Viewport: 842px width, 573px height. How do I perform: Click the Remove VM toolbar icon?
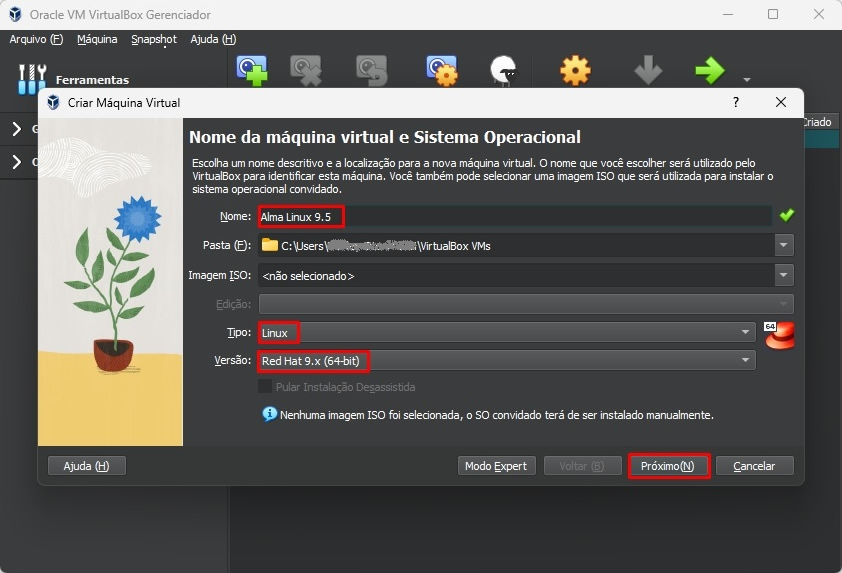point(306,70)
